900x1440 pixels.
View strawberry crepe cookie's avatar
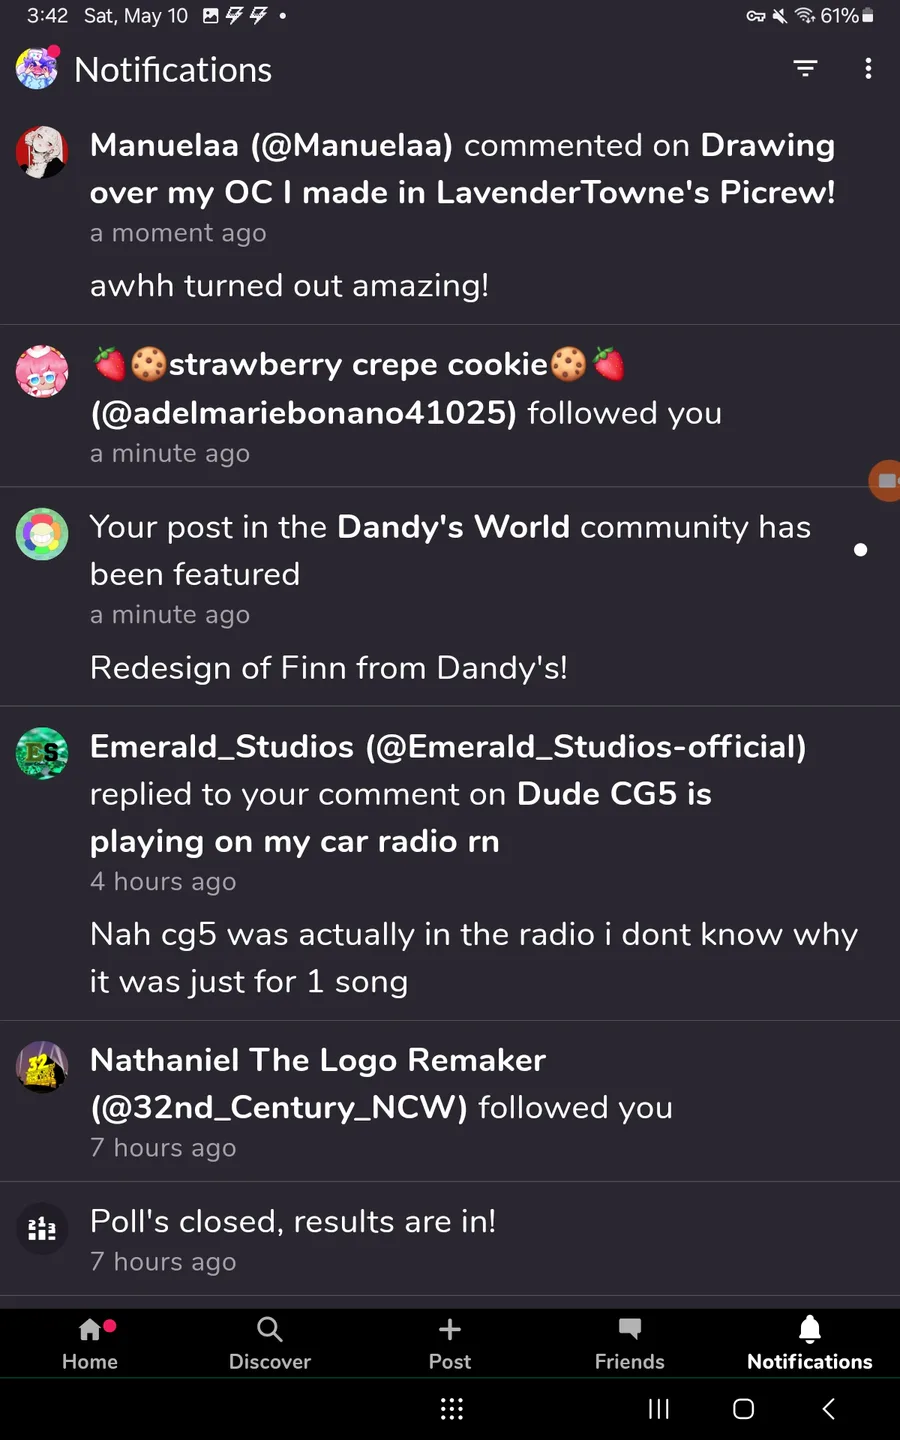pos(42,372)
